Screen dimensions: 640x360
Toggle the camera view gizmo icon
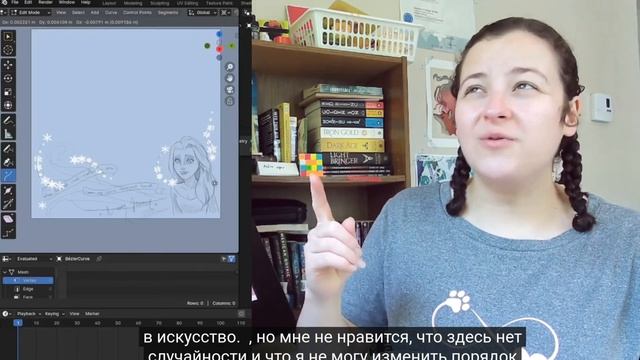coord(230,89)
